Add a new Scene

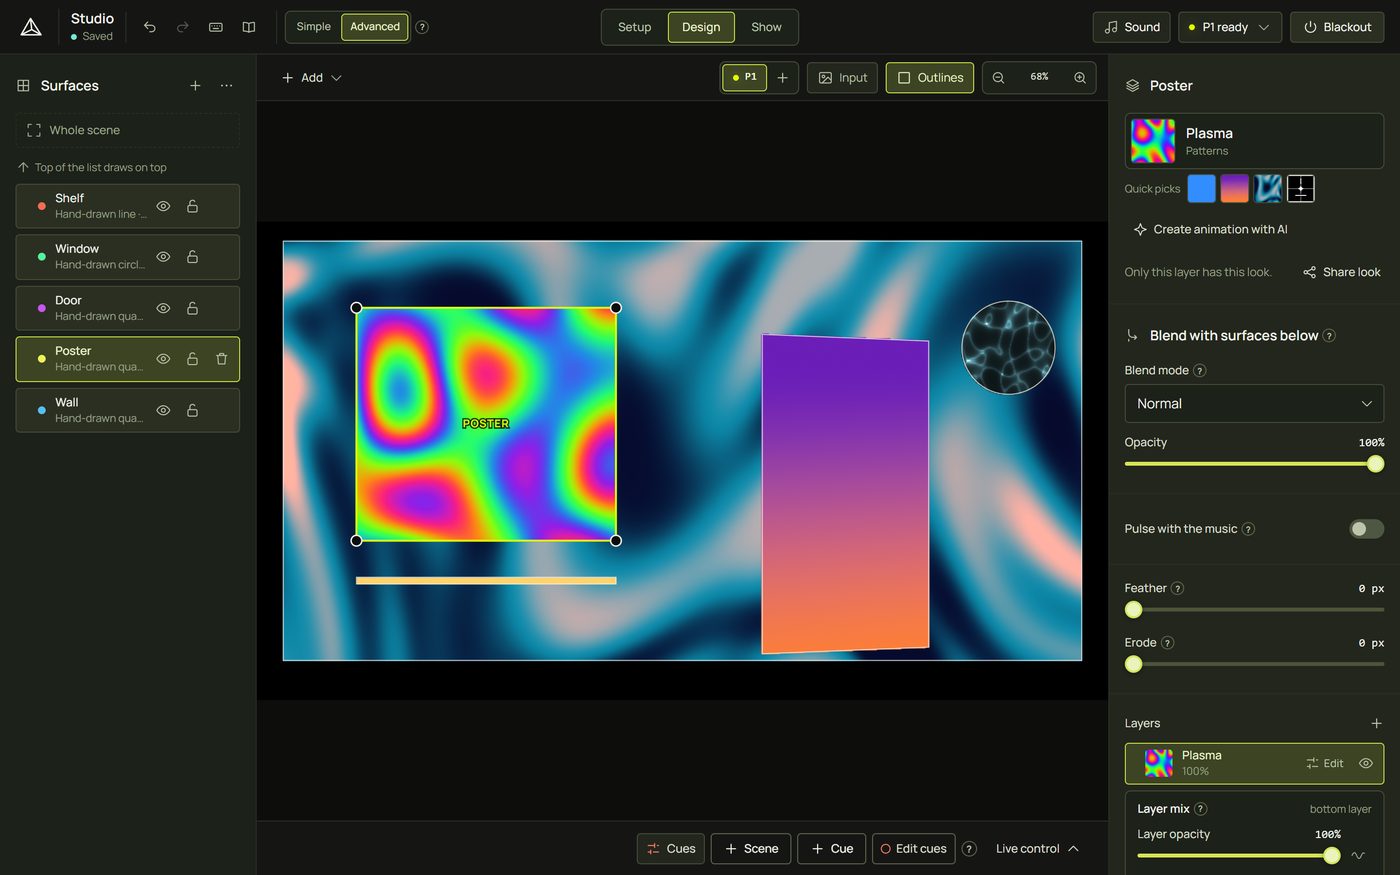[x=751, y=849]
